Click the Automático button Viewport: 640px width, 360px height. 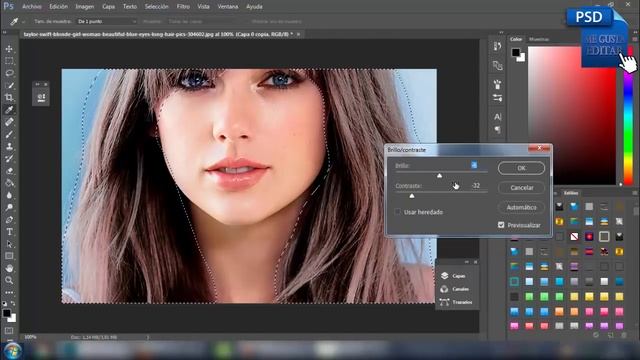[x=521, y=207]
